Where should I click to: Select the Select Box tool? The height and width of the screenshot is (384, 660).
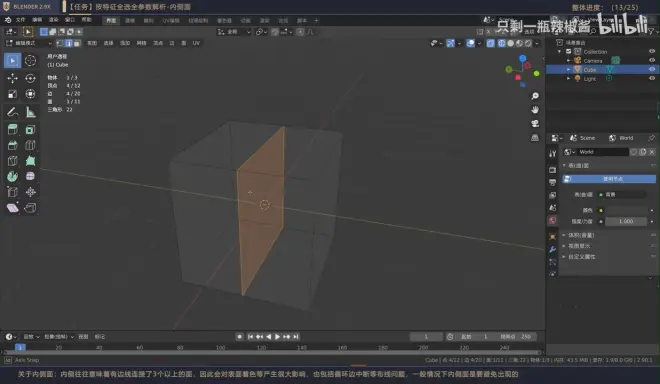pyautogui.click(x=13, y=61)
